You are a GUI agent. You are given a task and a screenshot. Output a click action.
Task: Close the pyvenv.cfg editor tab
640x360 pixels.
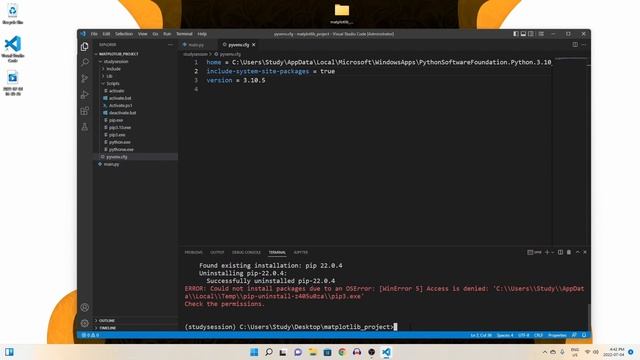(253, 44)
